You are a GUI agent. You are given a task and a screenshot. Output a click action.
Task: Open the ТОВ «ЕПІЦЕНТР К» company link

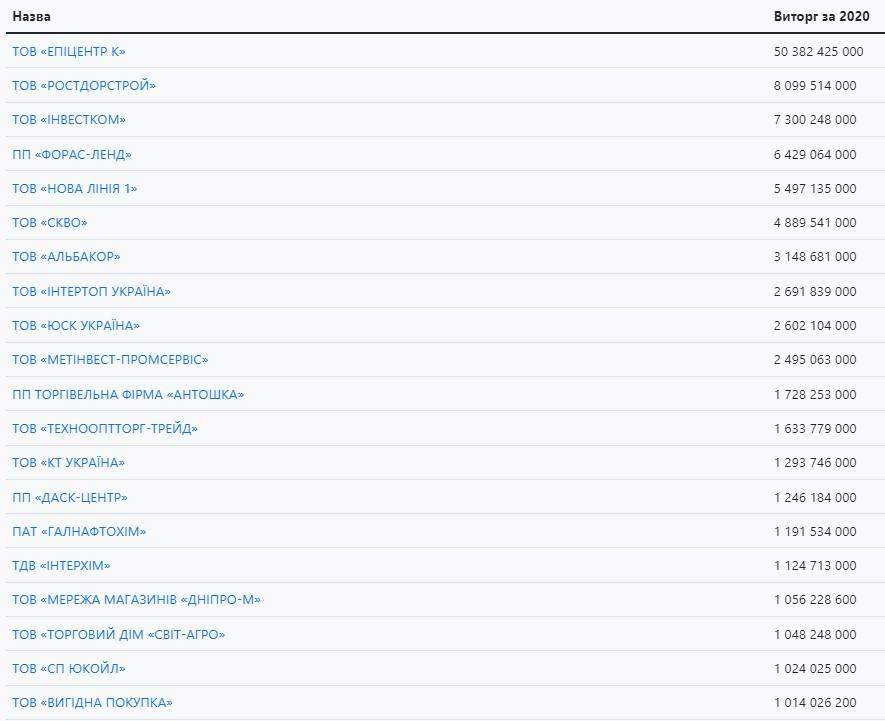click(x=69, y=51)
